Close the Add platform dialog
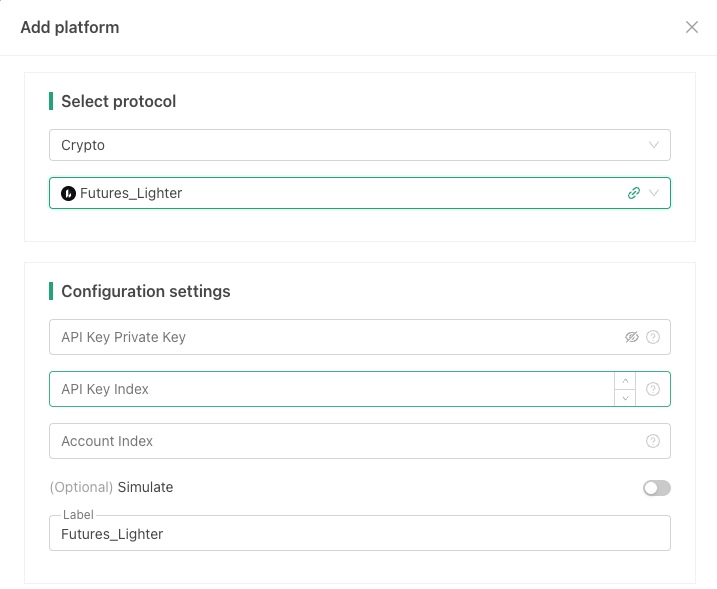Viewport: 717px width, 589px height. point(691,27)
